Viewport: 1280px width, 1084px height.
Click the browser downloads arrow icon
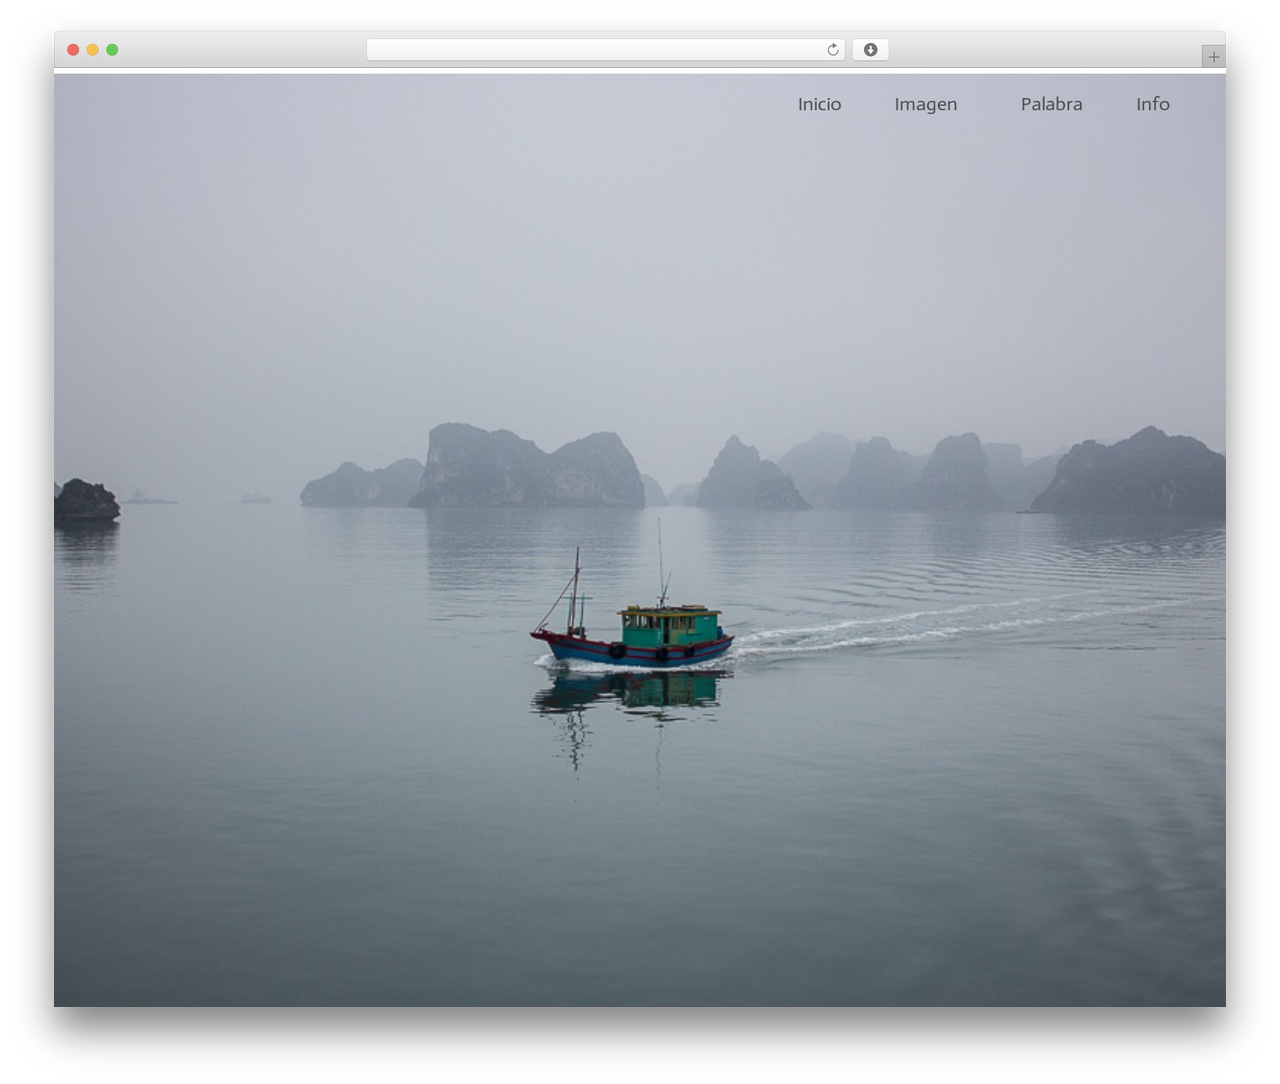pyautogui.click(x=871, y=50)
